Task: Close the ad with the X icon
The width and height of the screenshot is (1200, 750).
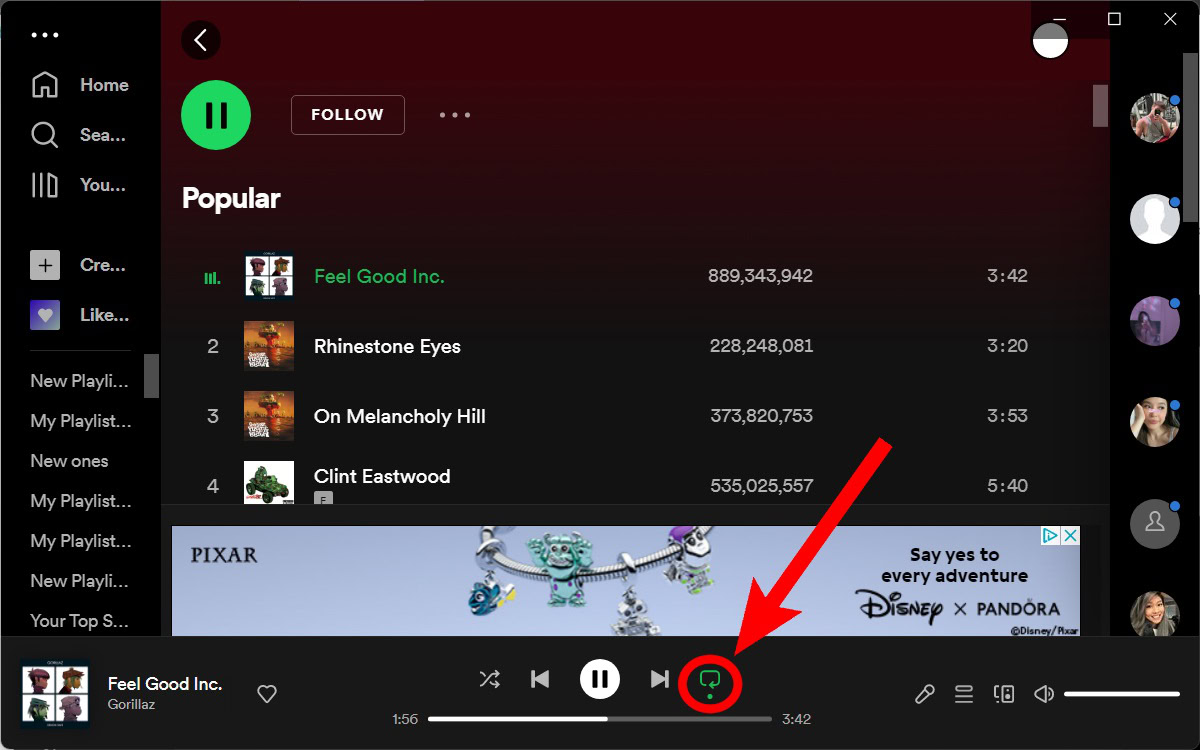Action: pos(1070,536)
